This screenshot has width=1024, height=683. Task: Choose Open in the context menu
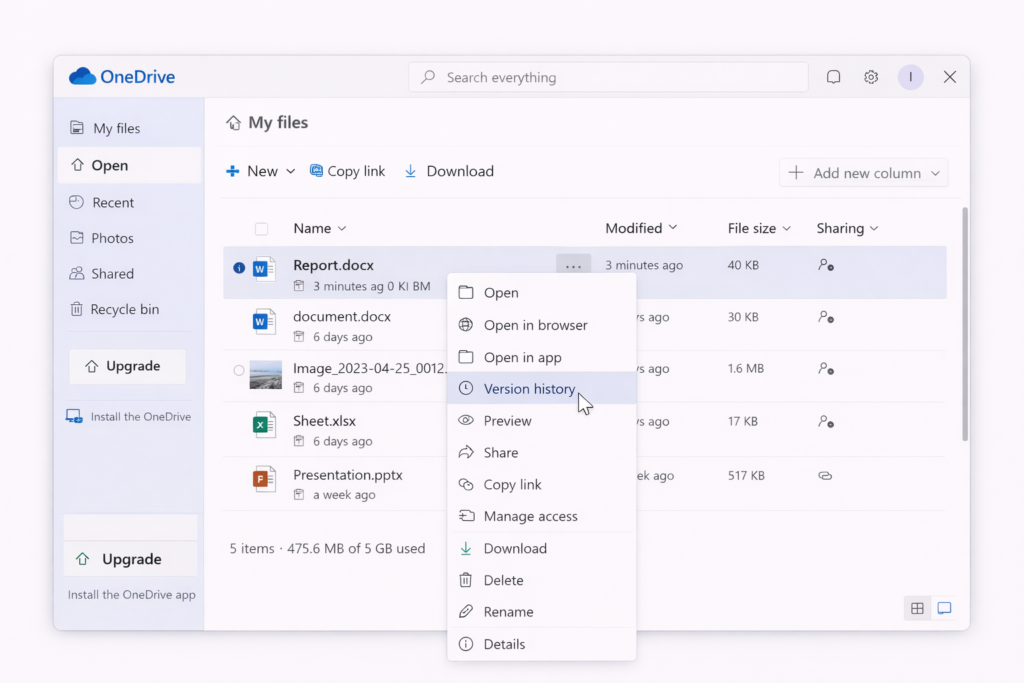[541, 293]
